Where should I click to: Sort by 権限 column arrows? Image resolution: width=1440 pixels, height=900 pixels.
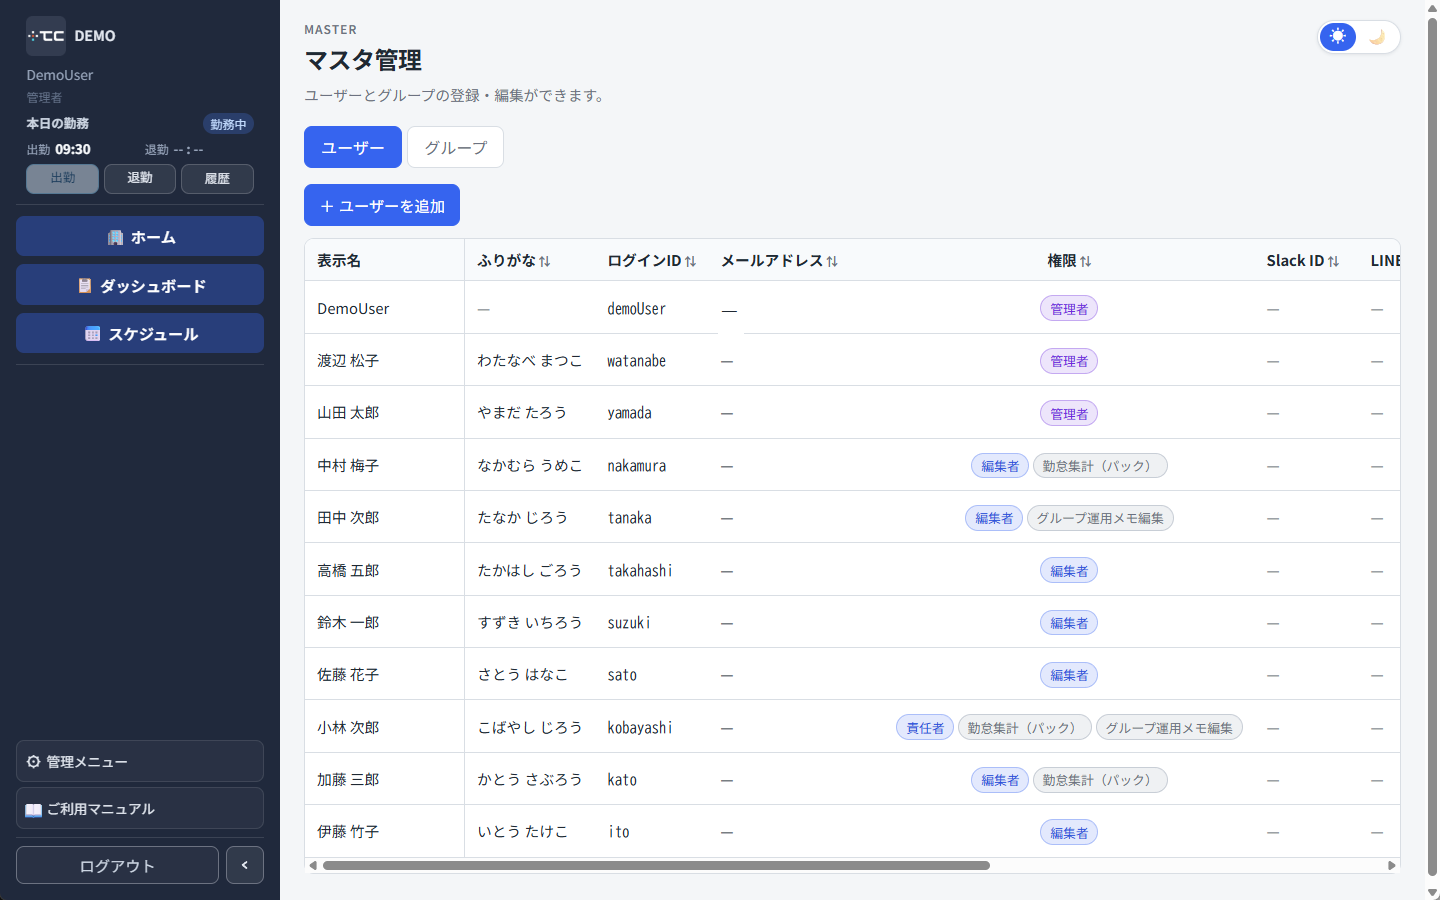click(1086, 261)
